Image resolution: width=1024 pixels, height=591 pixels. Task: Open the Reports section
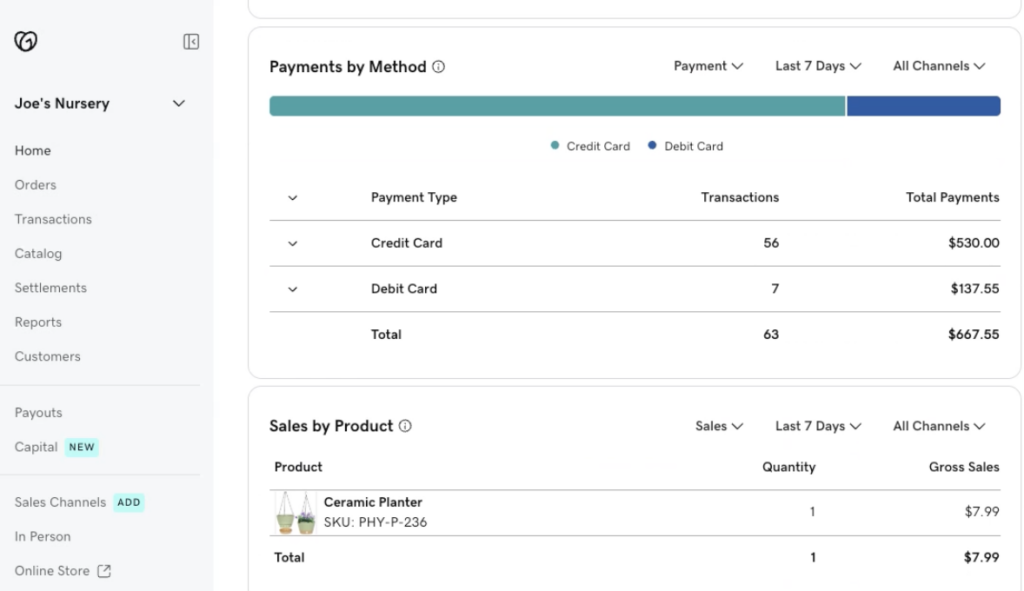pos(38,322)
